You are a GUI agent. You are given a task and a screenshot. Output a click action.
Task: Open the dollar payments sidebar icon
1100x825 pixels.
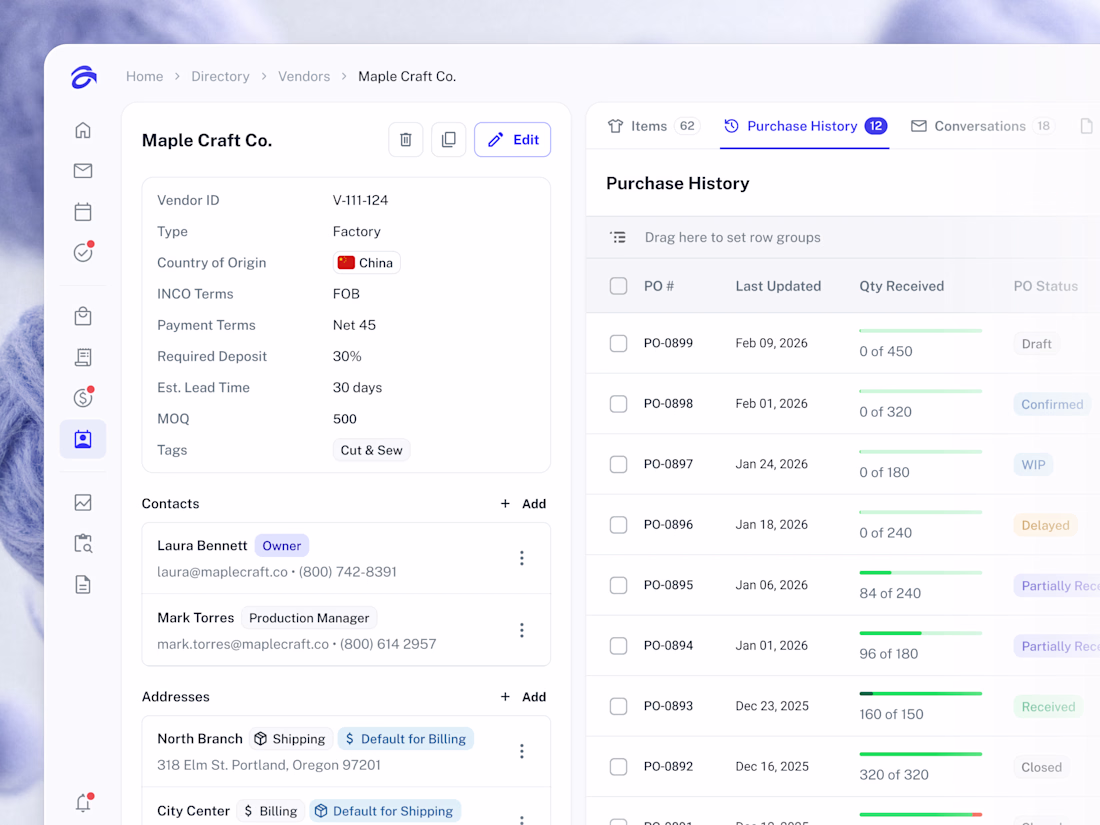pos(83,398)
